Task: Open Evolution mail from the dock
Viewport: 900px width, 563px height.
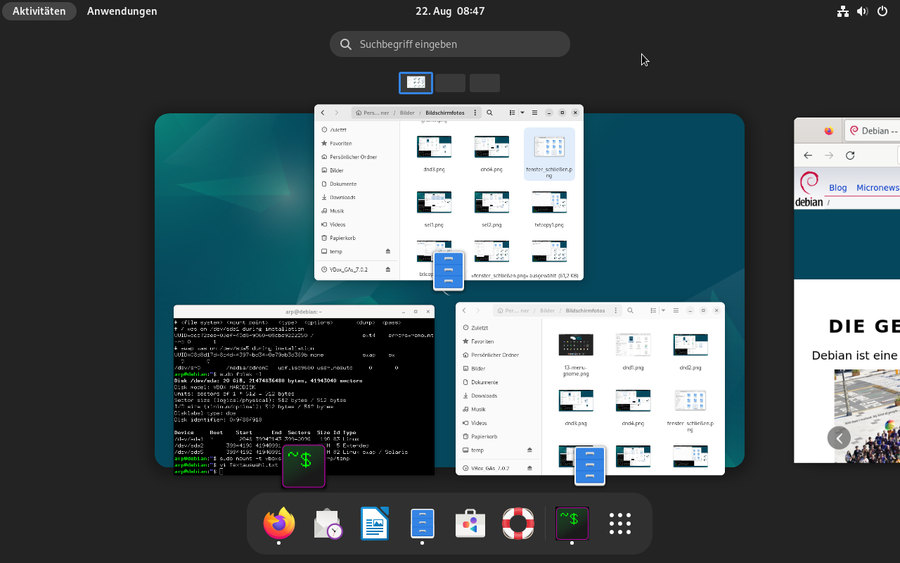Action: pos(327,523)
